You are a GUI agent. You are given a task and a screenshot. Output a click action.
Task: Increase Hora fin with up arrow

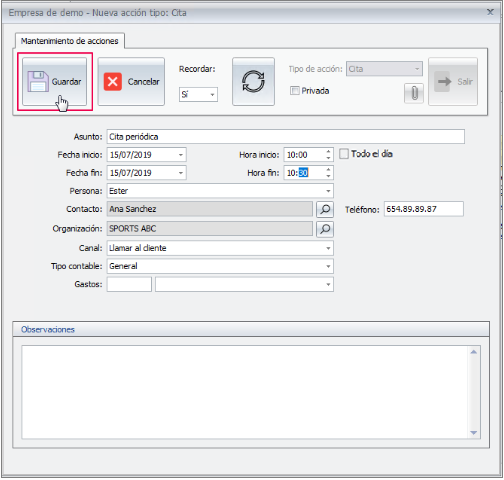(x=328, y=170)
